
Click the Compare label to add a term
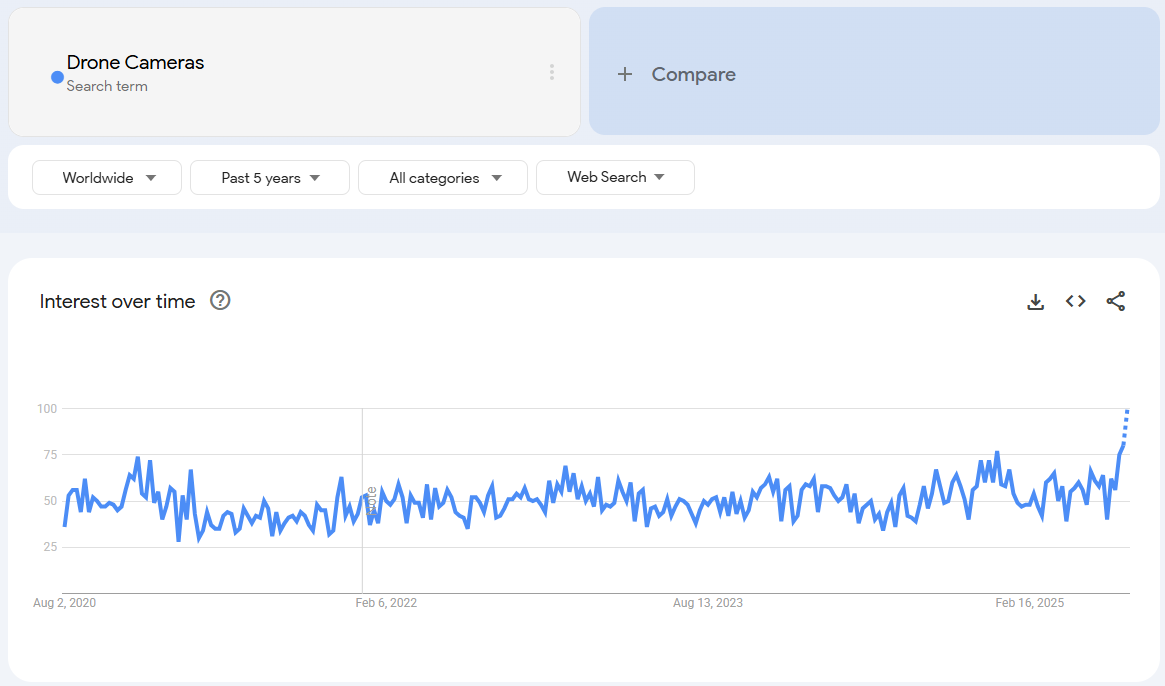pyautogui.click(x=693, y=74)
